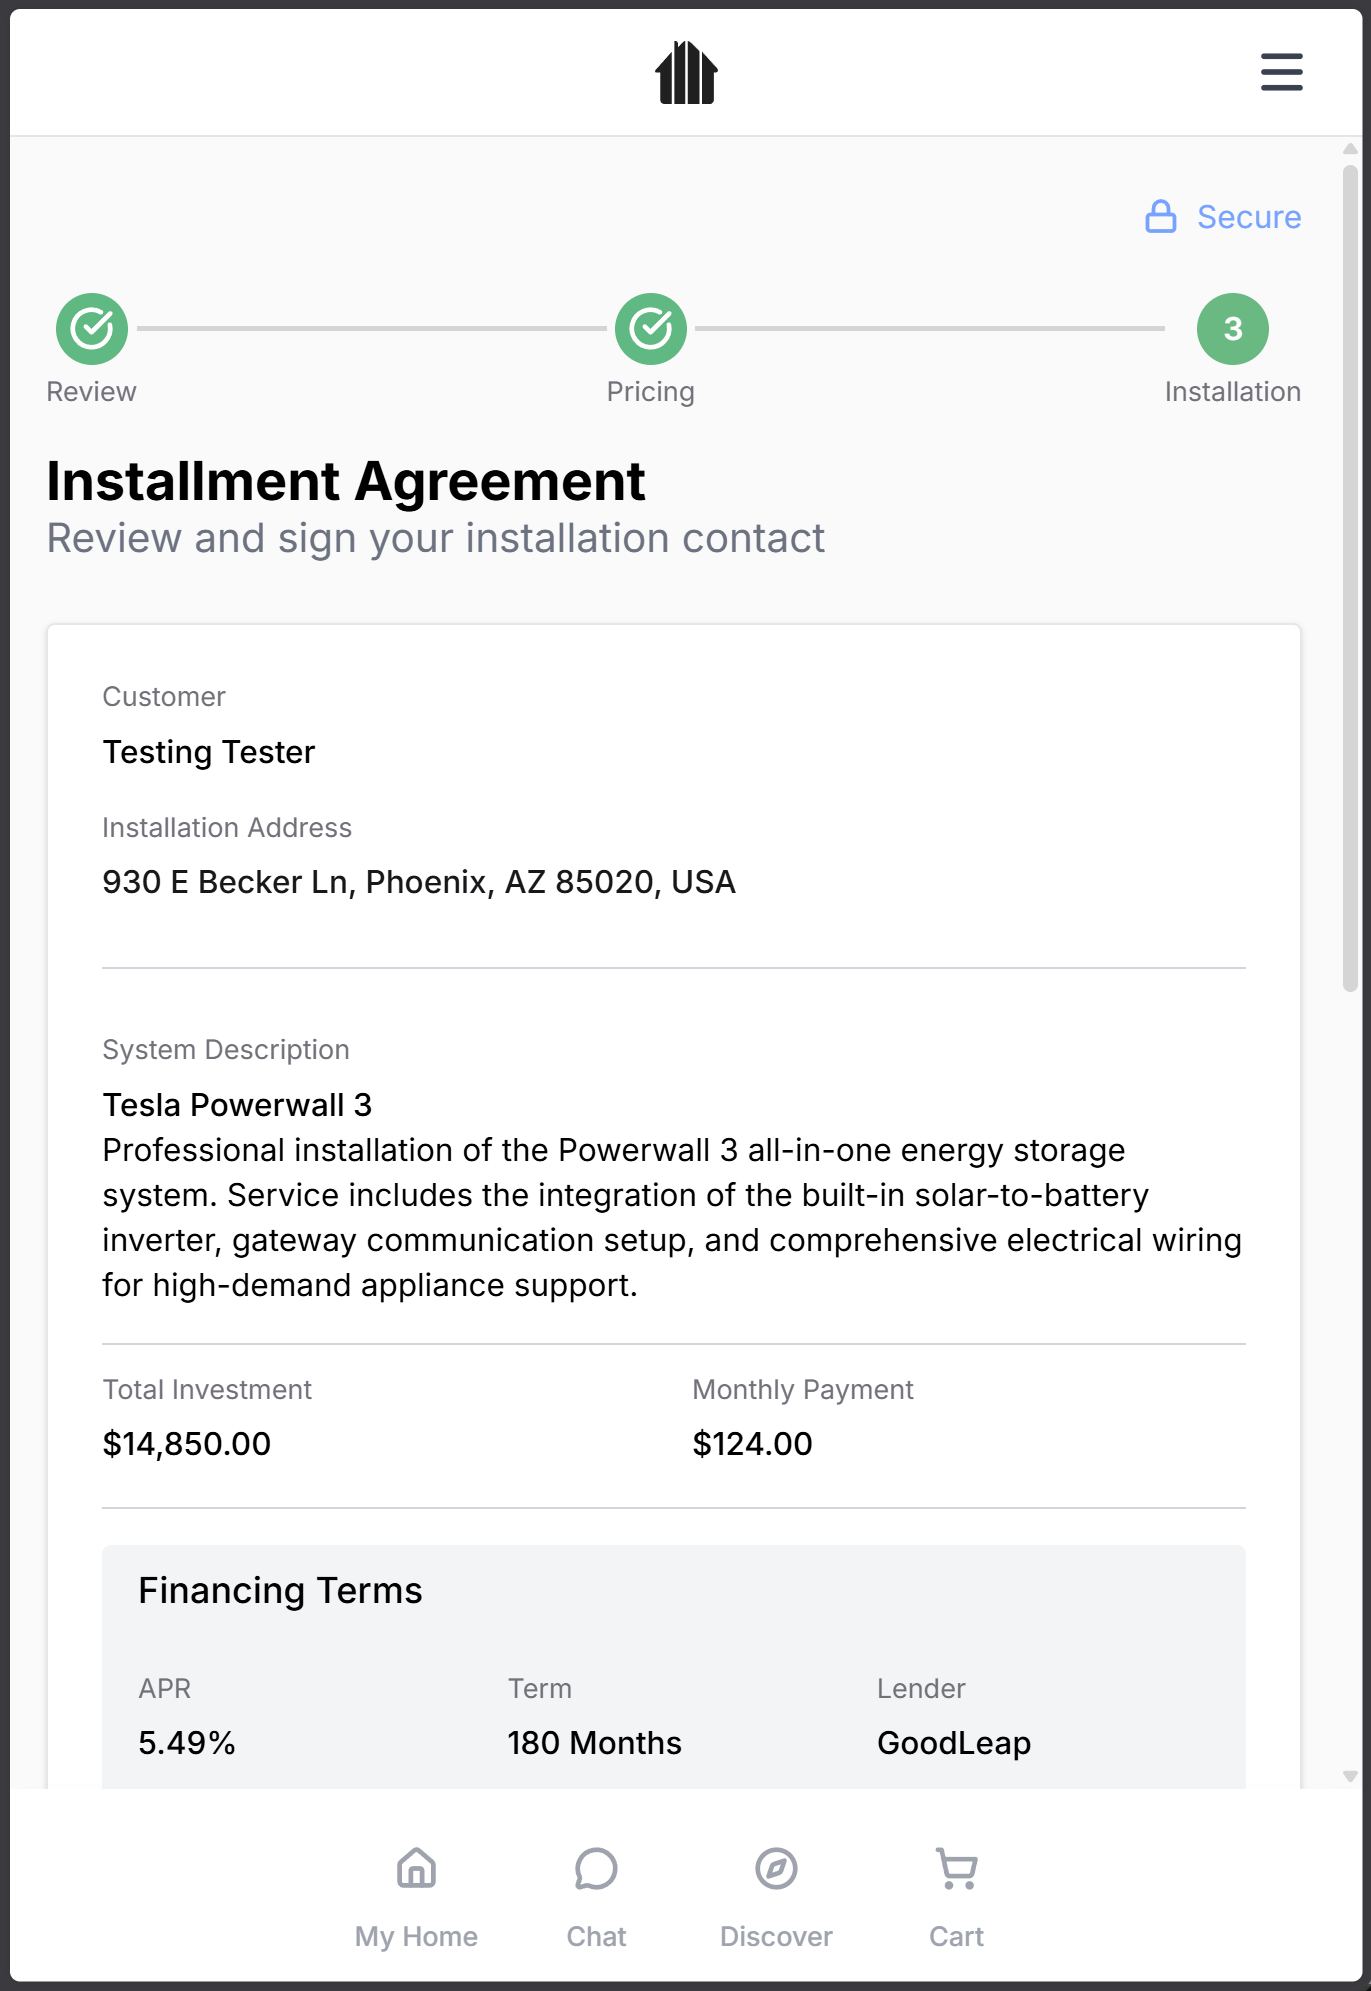Open the hamburger menu
1371x1991 pixels.
tap(1281, 72)
